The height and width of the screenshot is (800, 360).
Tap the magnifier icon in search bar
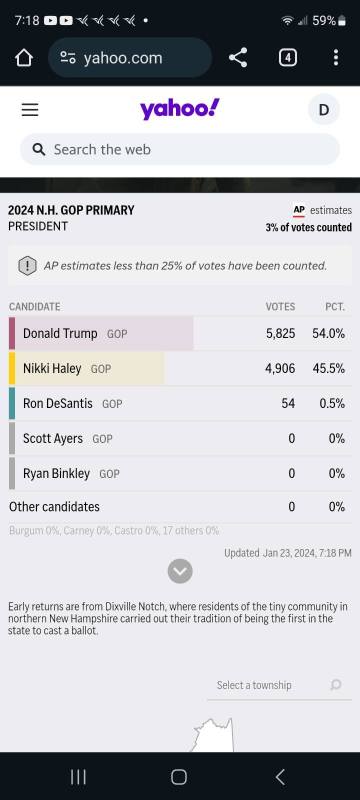(x=39, y=149)
